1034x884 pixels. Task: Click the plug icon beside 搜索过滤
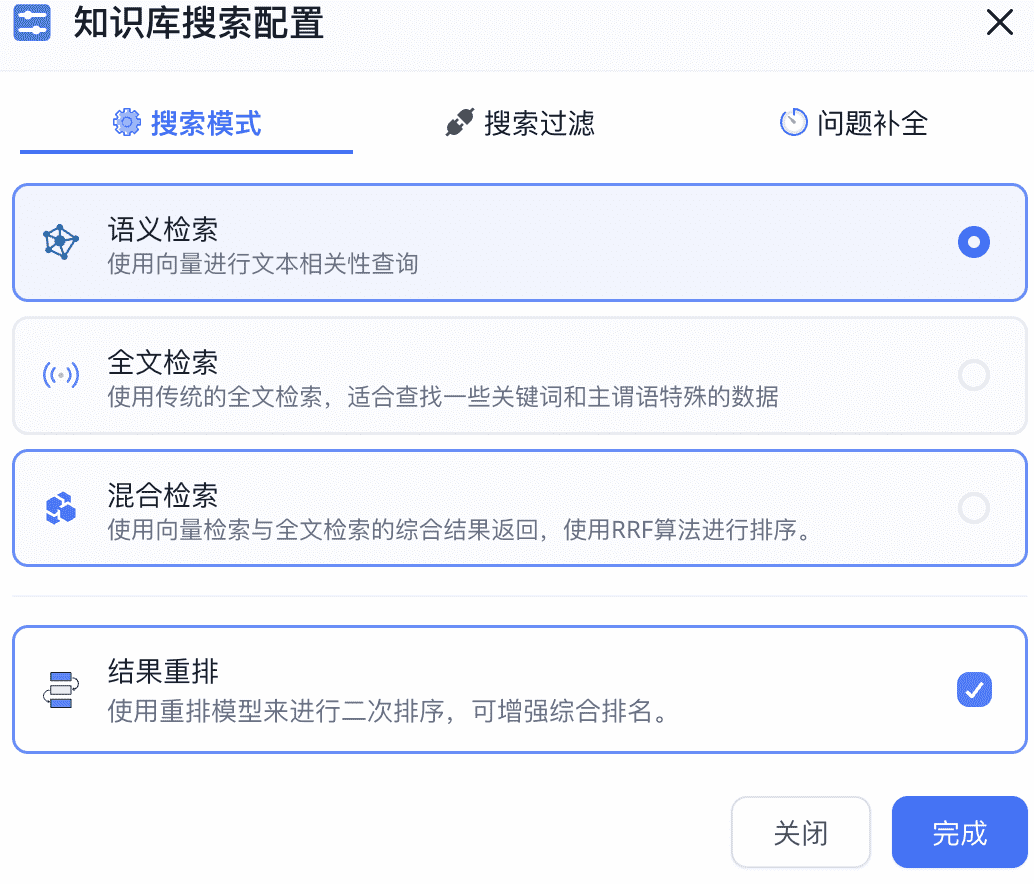(459, 123)
